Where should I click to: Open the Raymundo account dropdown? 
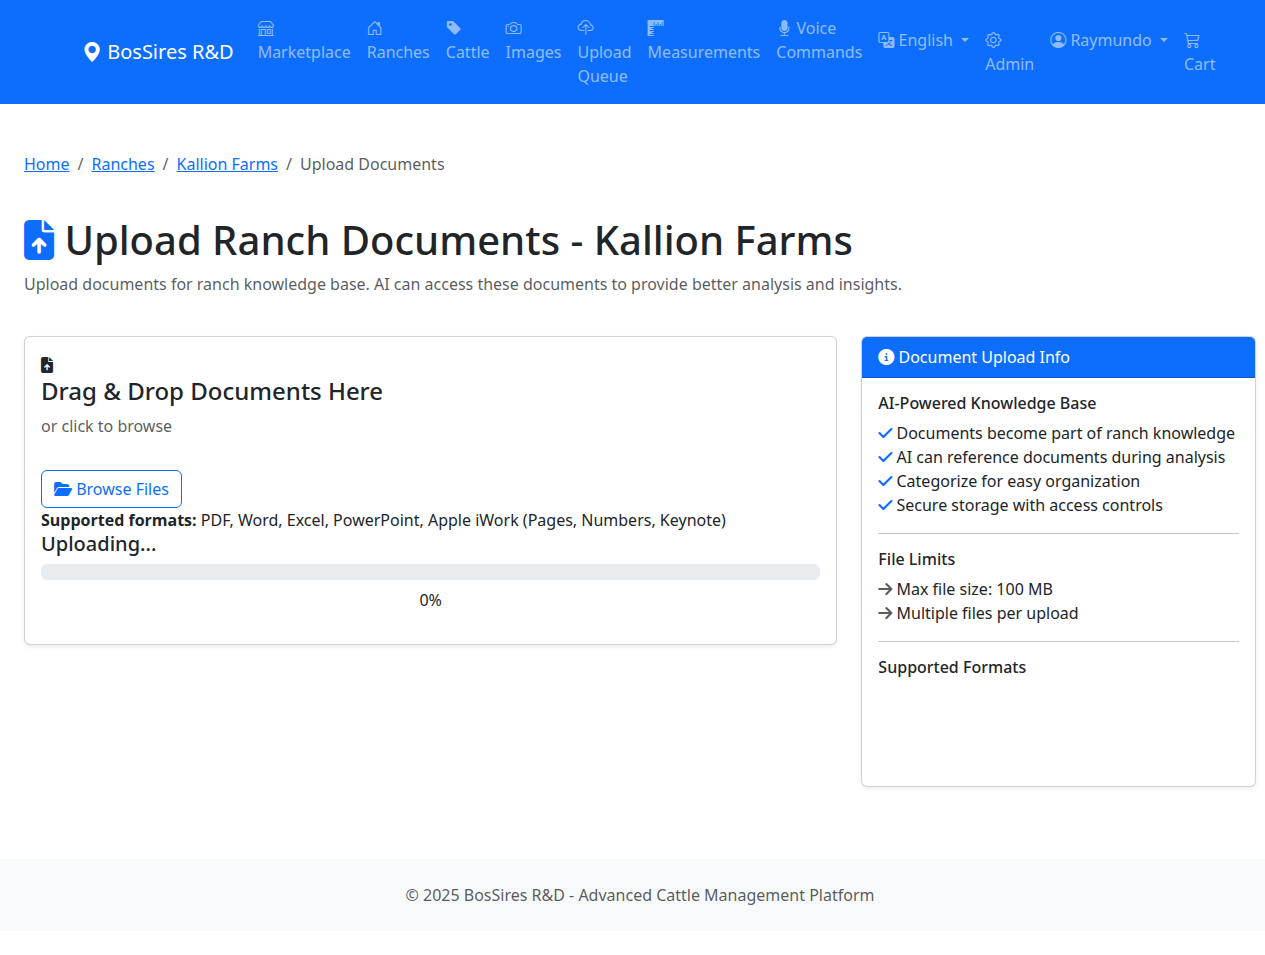click(1108, 40)
